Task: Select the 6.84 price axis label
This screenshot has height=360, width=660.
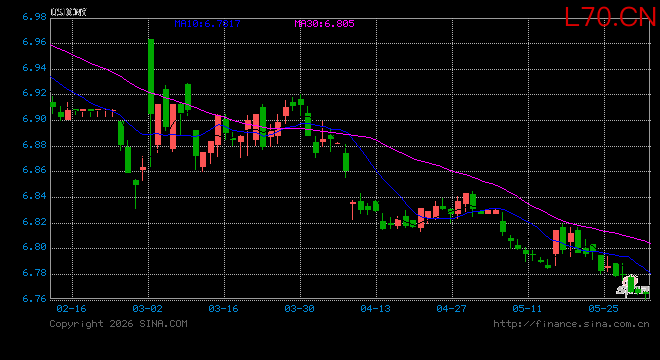Action: click(x=35, y=196)
